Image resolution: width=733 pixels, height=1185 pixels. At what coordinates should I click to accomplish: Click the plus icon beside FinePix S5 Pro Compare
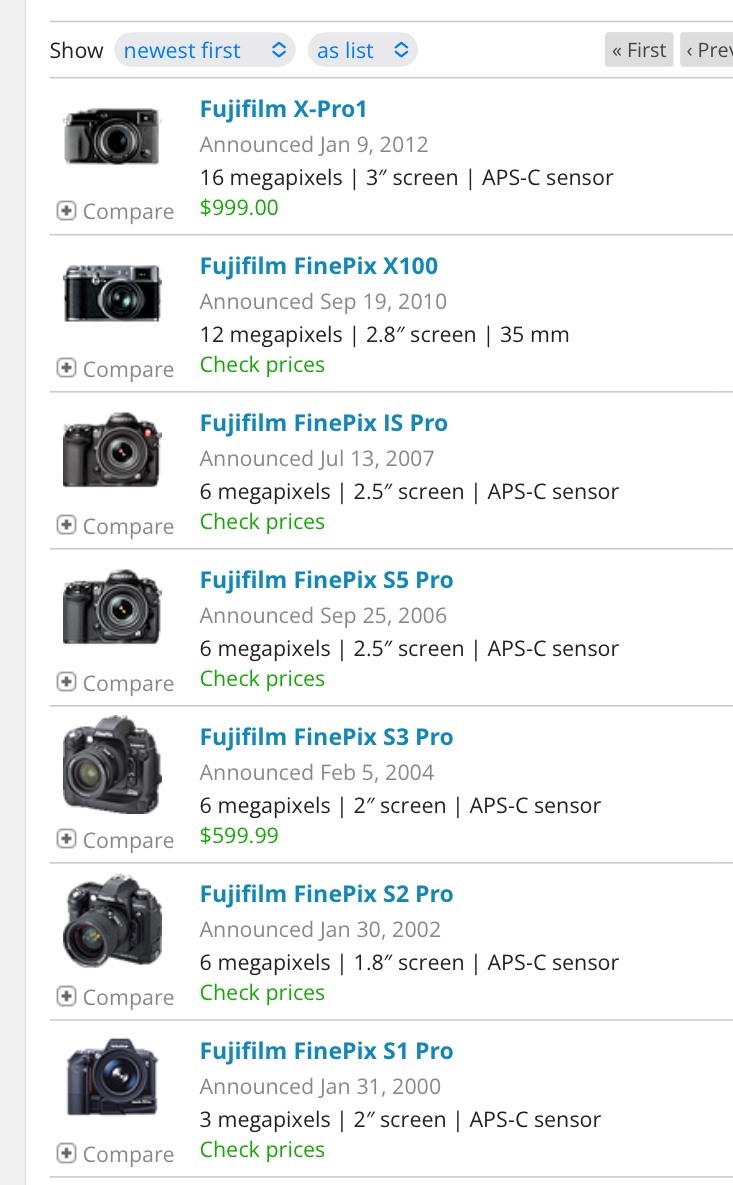[x=67, y=683]
